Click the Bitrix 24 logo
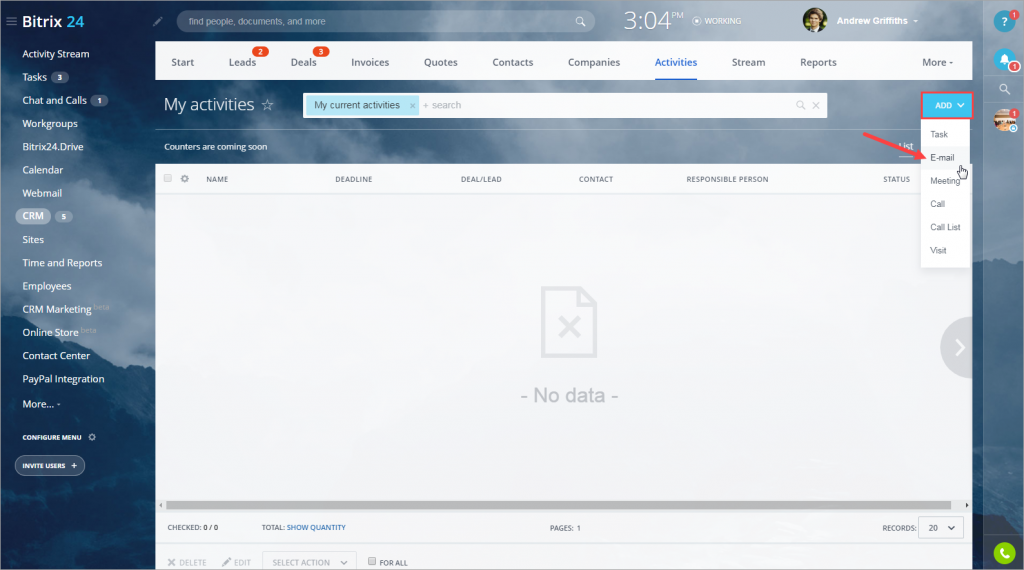The height and width of the screenshot is (570, 1024). [x=53, y=22]
